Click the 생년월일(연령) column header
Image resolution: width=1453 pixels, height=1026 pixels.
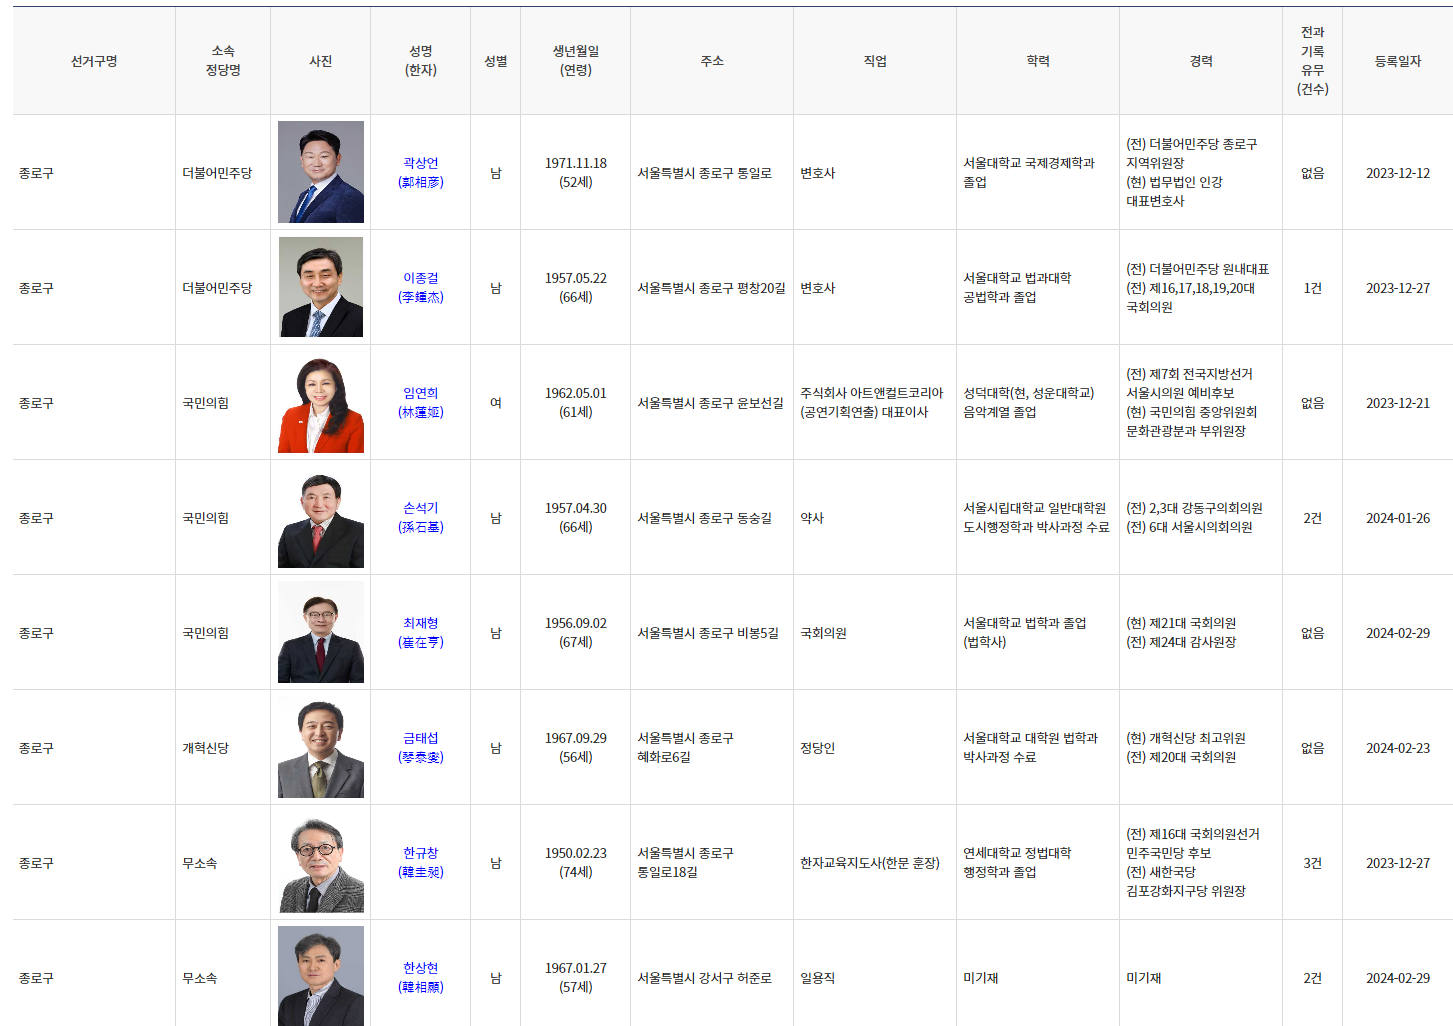(576, 61)
